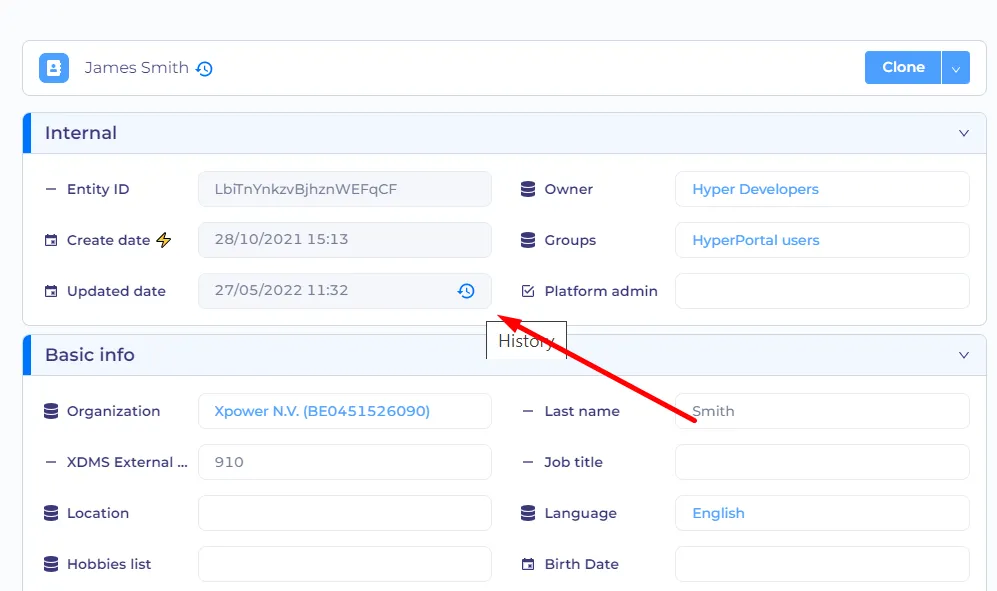Click database icon beside Hobbies list label
Viewport: 997px width, 591px height.
click(x=51, y=564)
